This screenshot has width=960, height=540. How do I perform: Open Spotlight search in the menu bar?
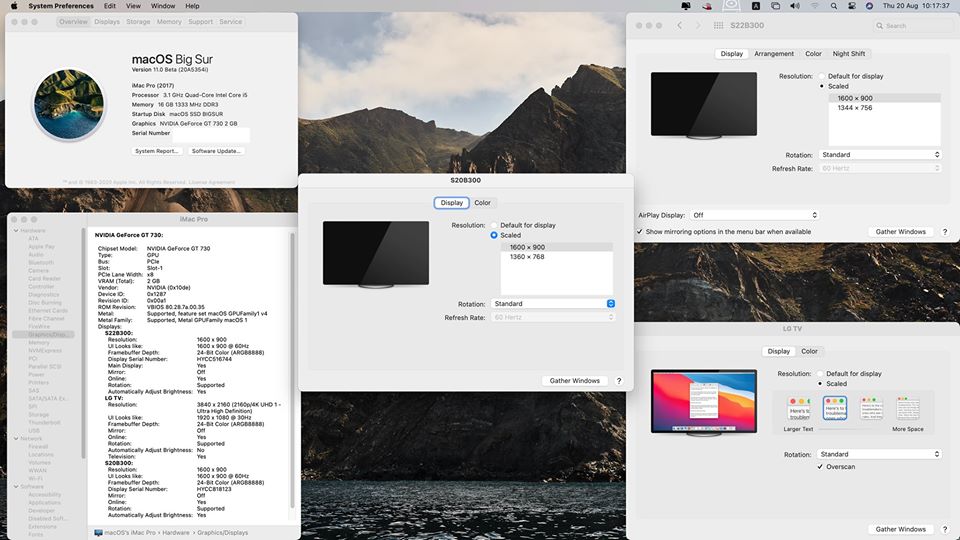click(x=833, y=6)
